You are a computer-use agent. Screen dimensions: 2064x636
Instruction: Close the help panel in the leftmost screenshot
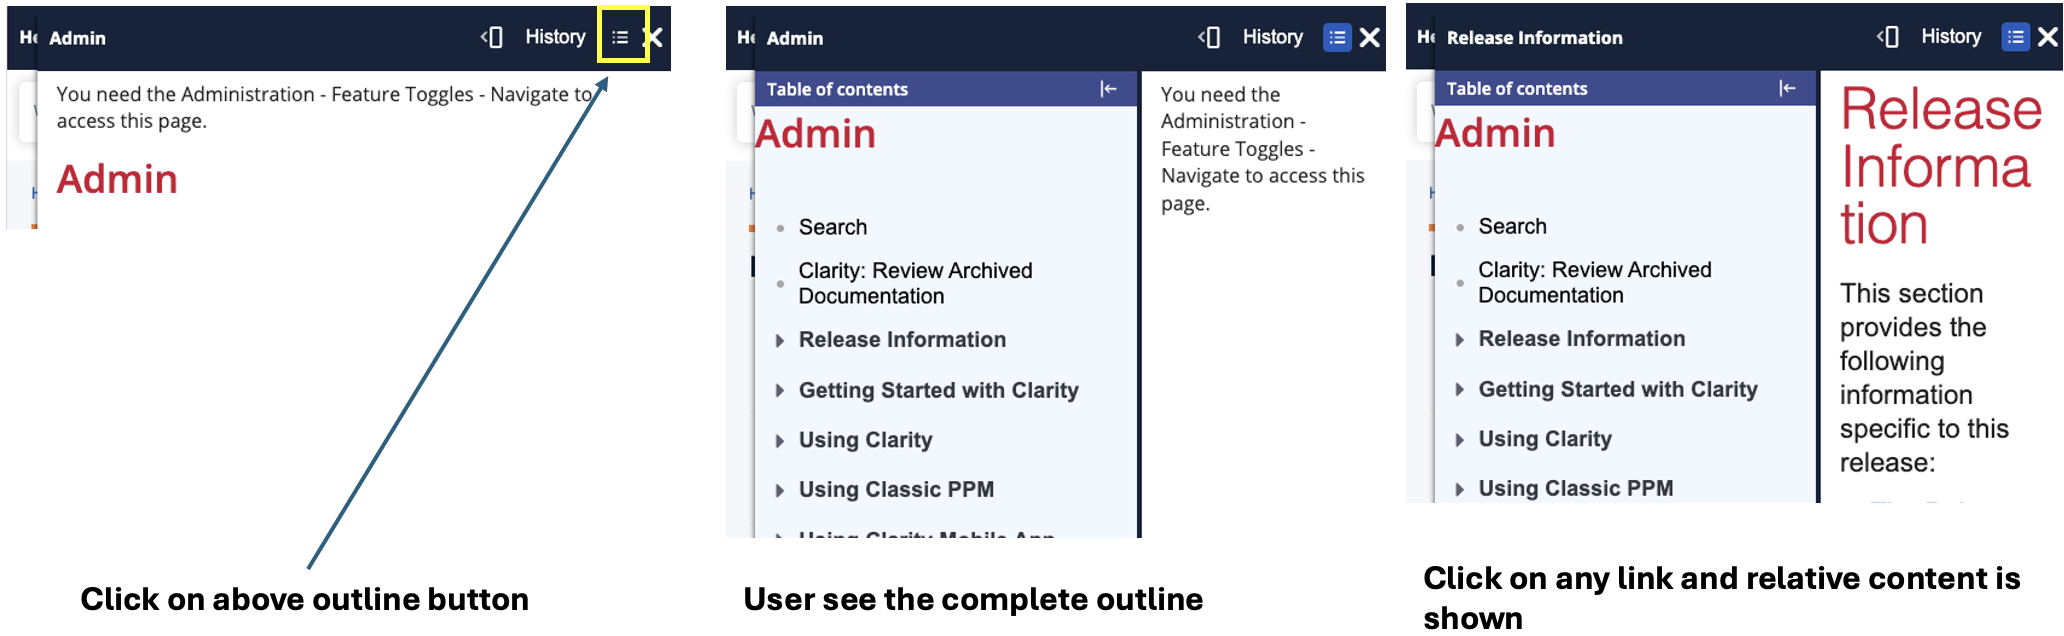[654, 37]
